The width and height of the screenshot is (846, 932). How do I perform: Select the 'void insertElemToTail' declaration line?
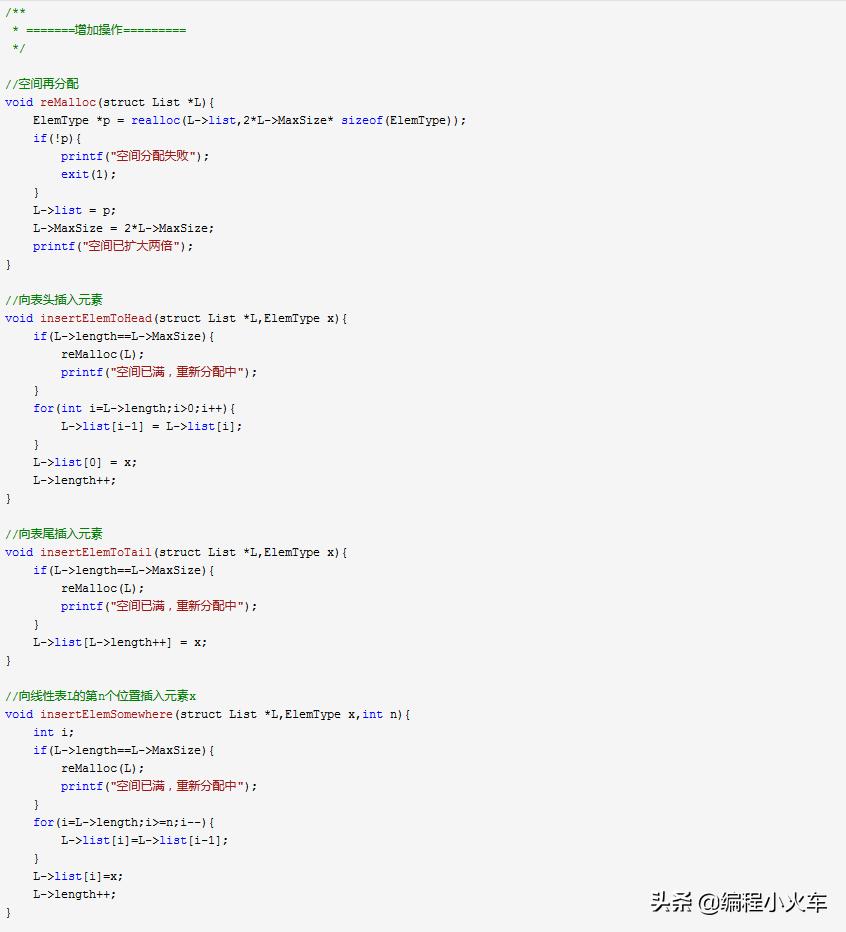(x=176, y=552)
